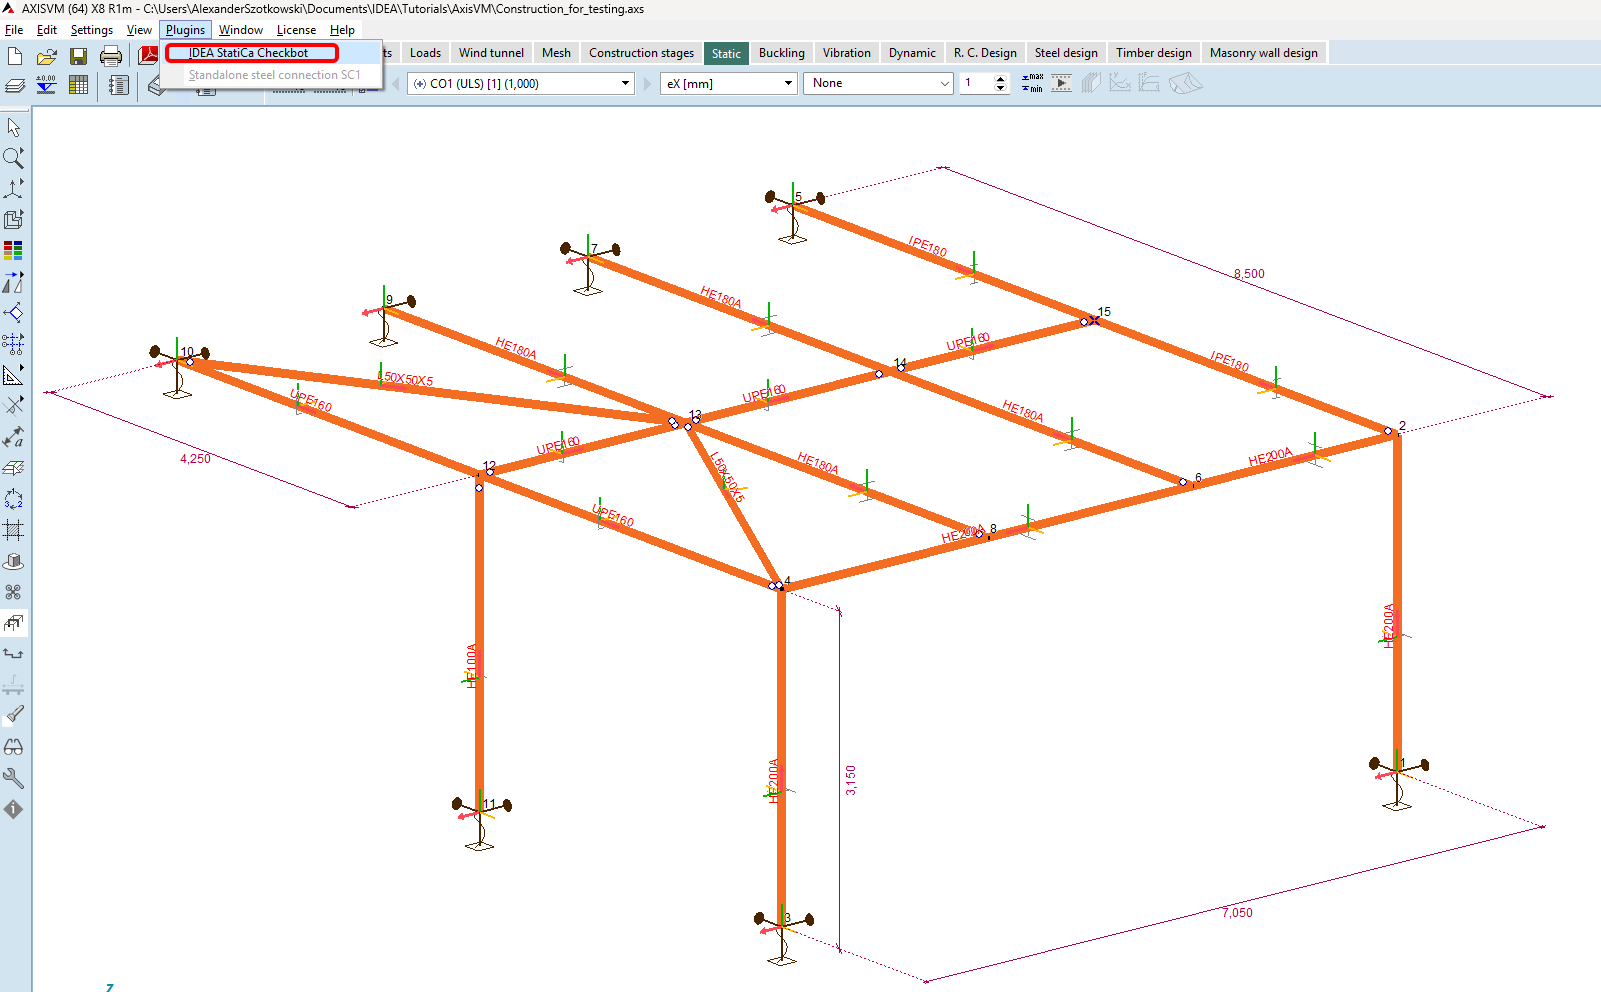The image size is (1601, 992).
Task: Increase the scale factor spinner value
Action: 1001,78
